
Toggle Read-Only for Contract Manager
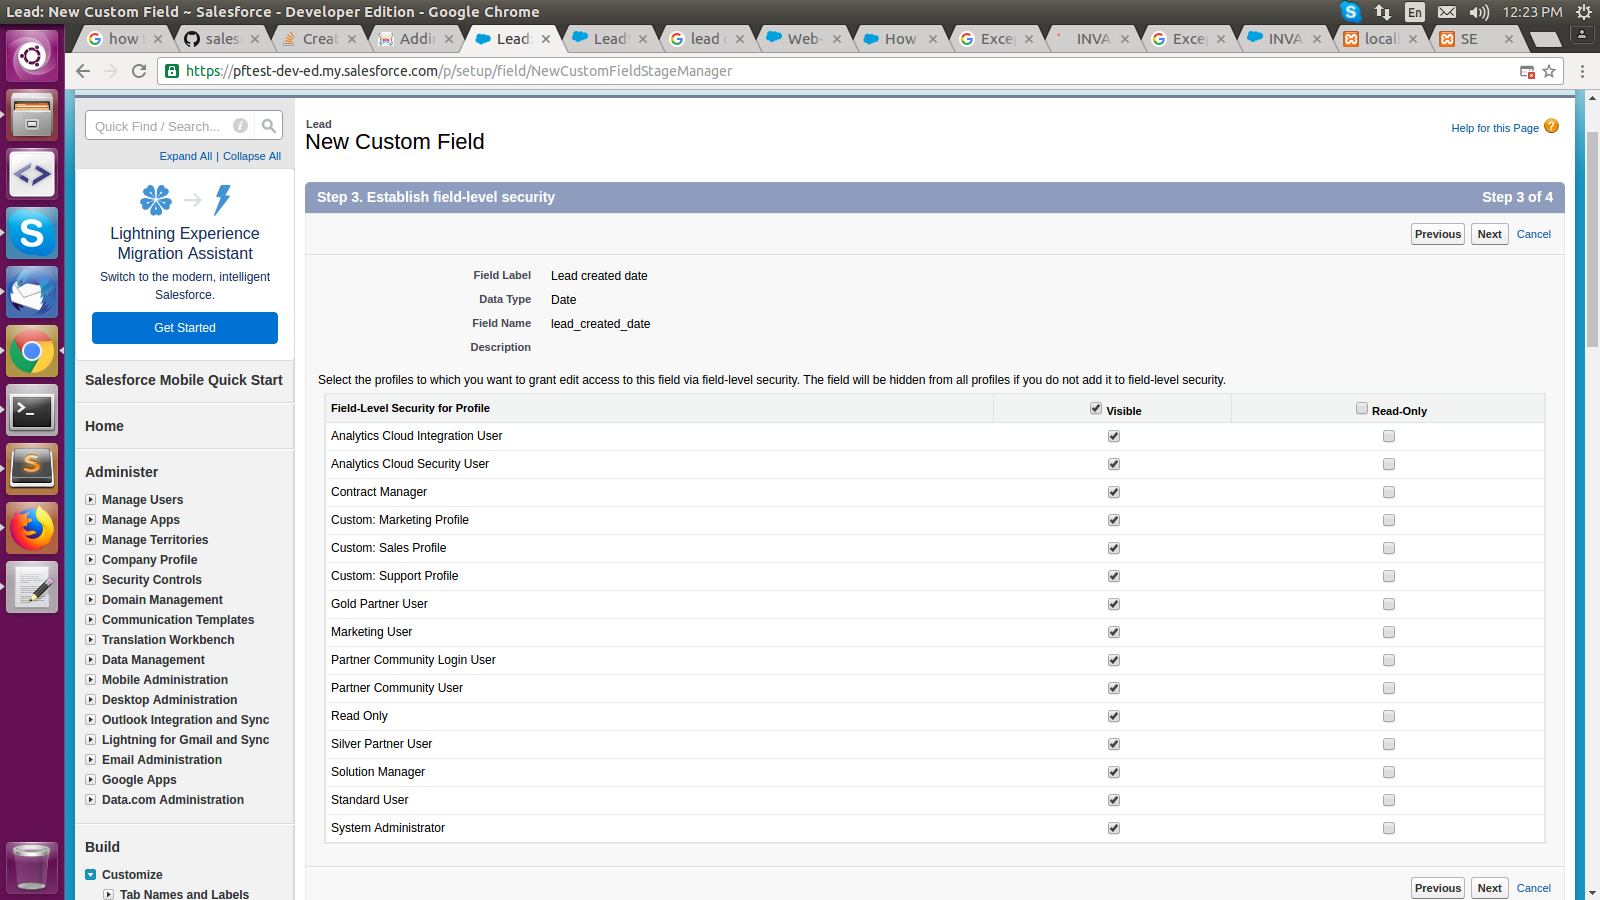(1389, 492)
